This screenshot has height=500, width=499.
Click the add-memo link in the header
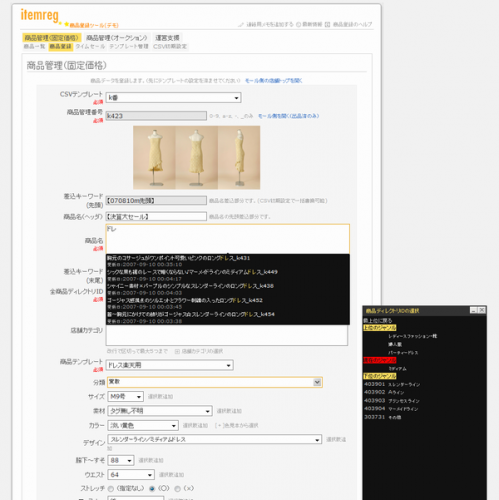270,25
